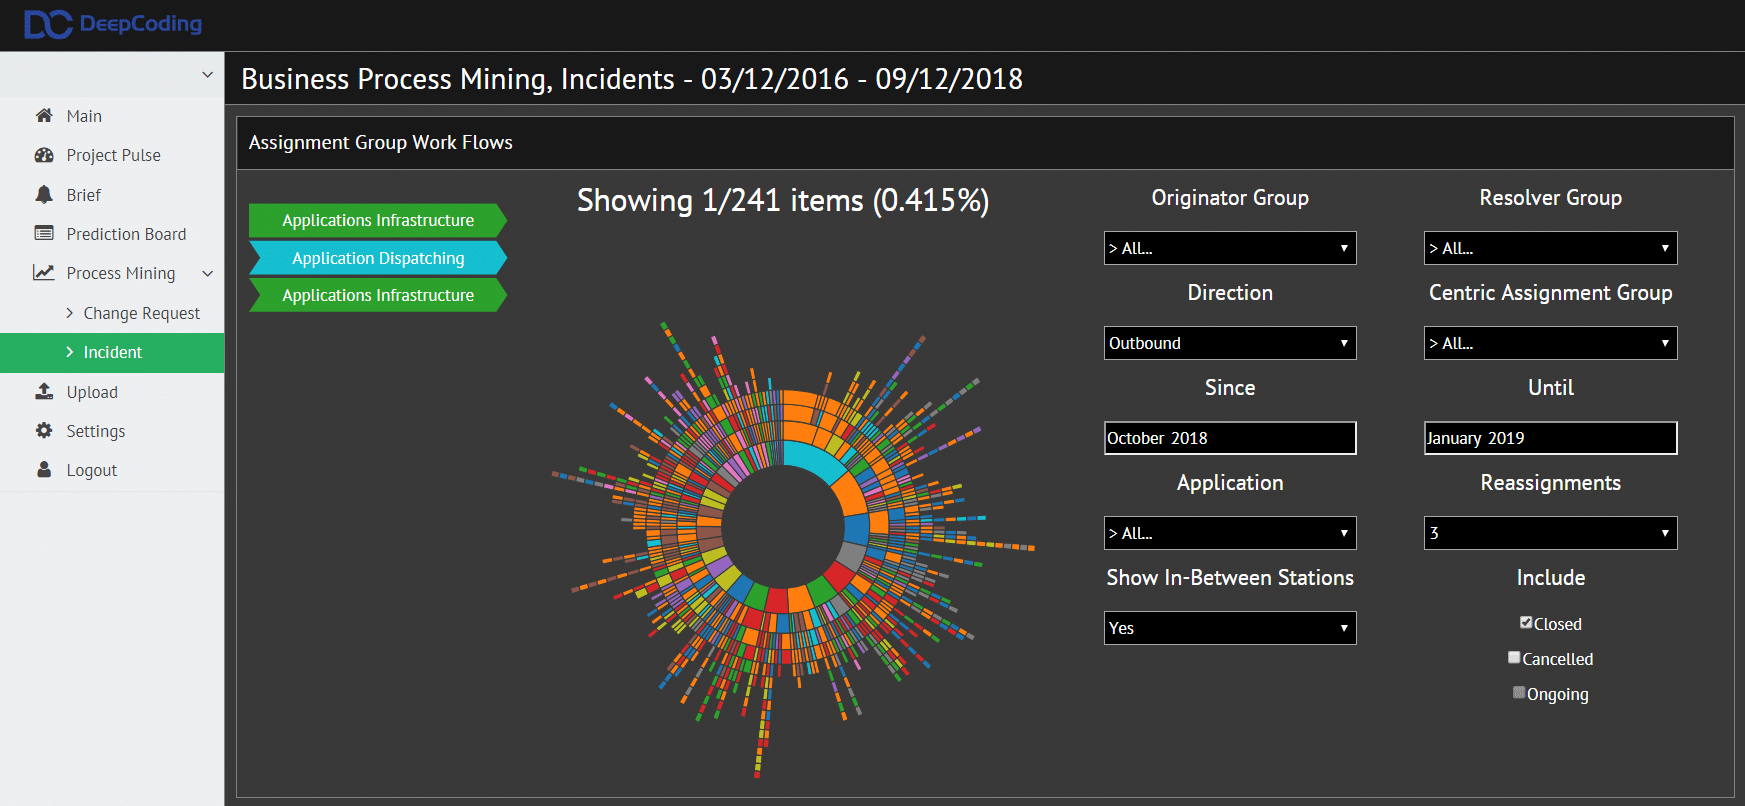Click the Settings gear icon
The image size is (1745, 806).
(44, 431)
